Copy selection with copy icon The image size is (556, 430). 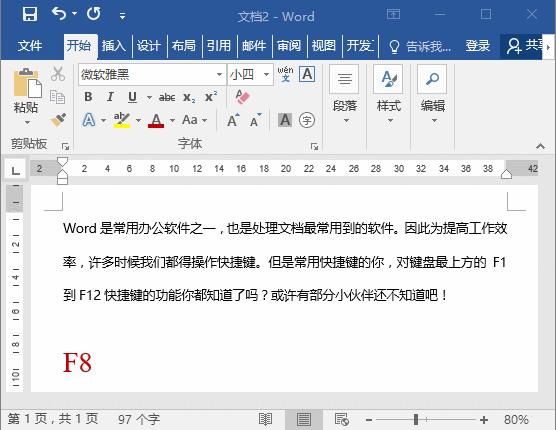(x=58, y=97)
